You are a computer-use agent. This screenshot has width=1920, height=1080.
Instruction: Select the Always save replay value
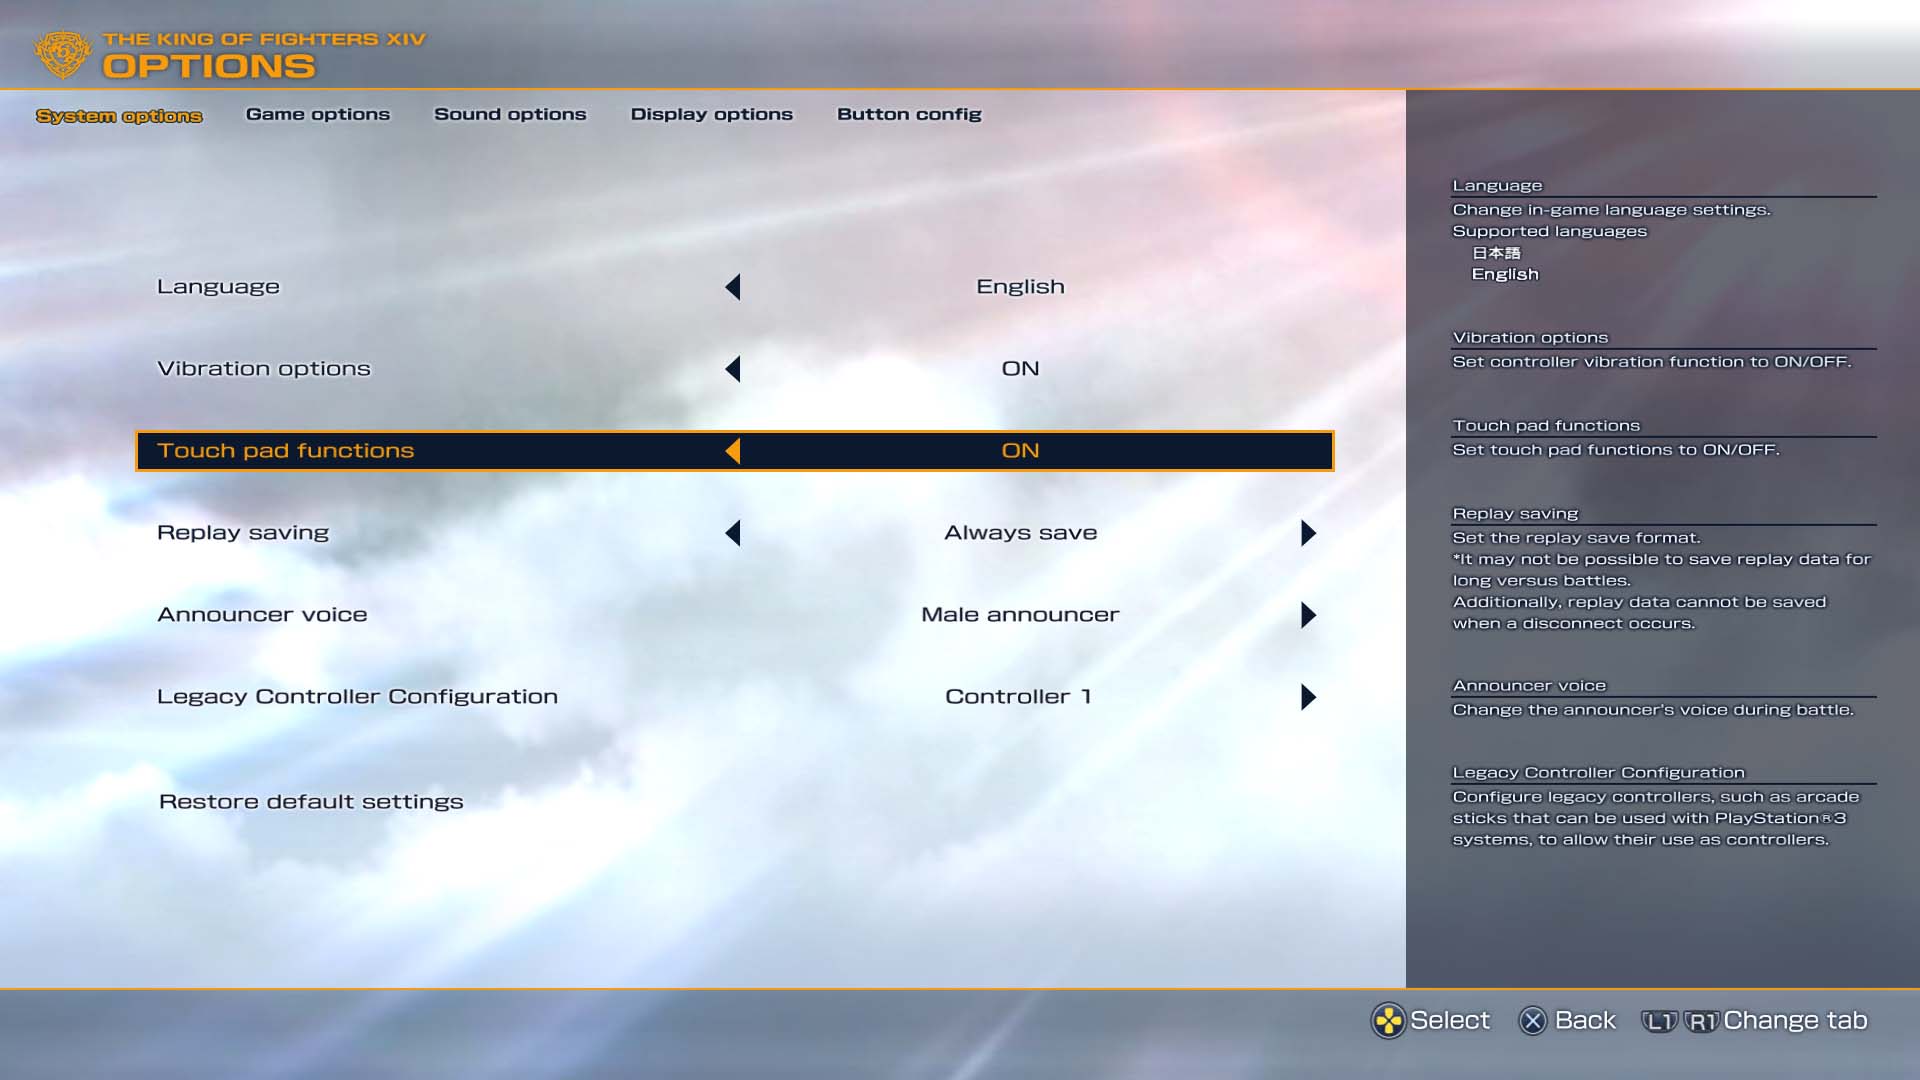click(x=1020, y=533)
